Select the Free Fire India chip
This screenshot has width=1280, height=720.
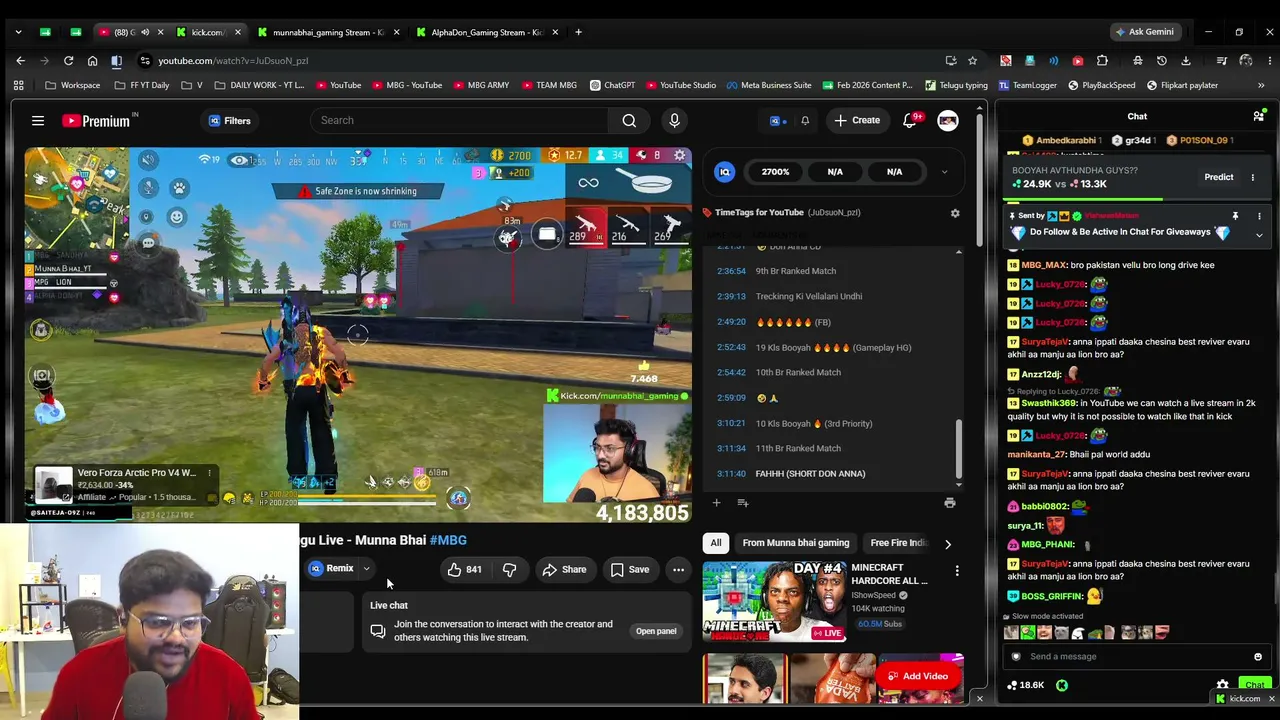point(898,543)
